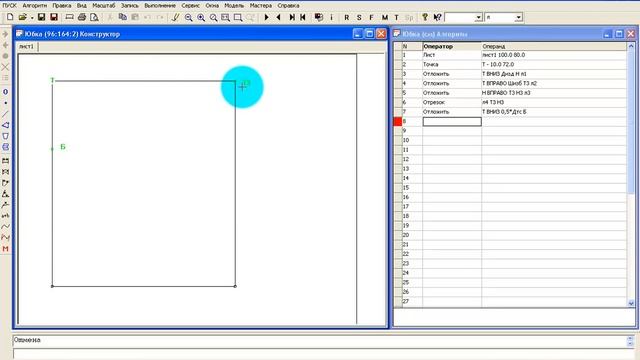Click point T on the drawing
The width and height of the screenshot is (640, 360).
tap(52, 80)
